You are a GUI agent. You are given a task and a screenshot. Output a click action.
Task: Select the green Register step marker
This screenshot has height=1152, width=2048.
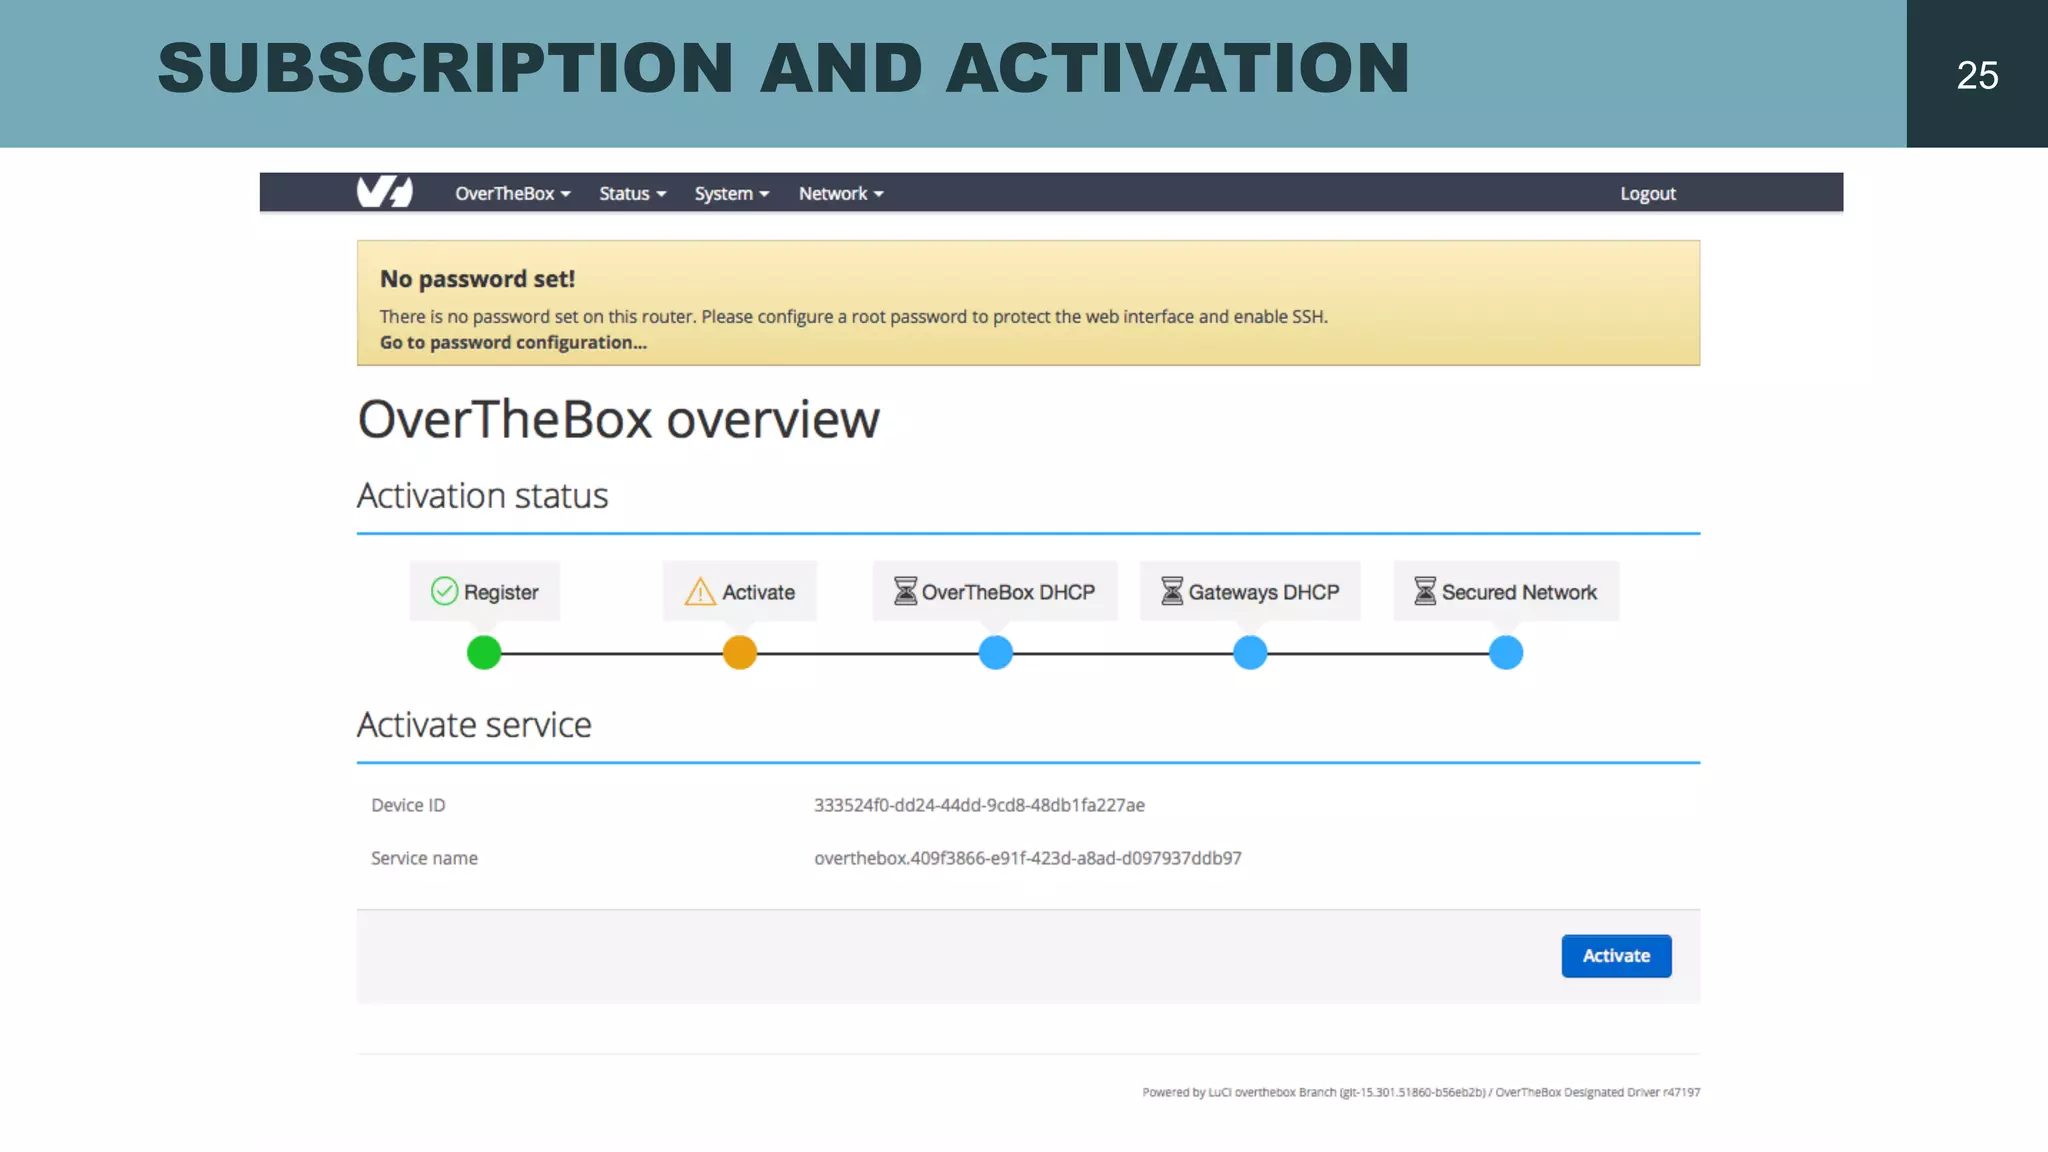coord(484,653)
